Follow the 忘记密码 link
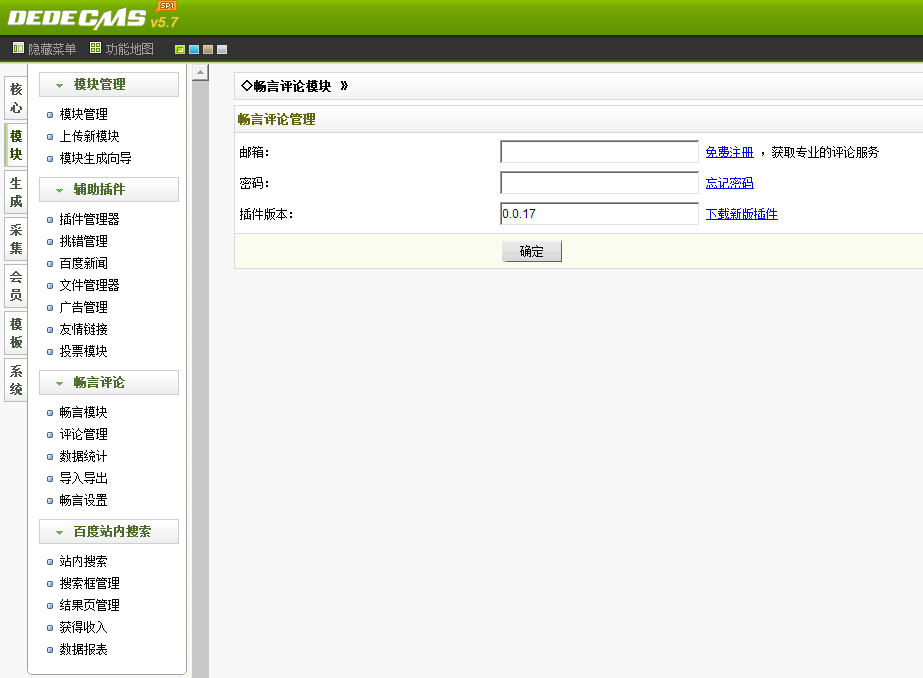The width and height of the screenshot is (923, 678). pos(729,183)
